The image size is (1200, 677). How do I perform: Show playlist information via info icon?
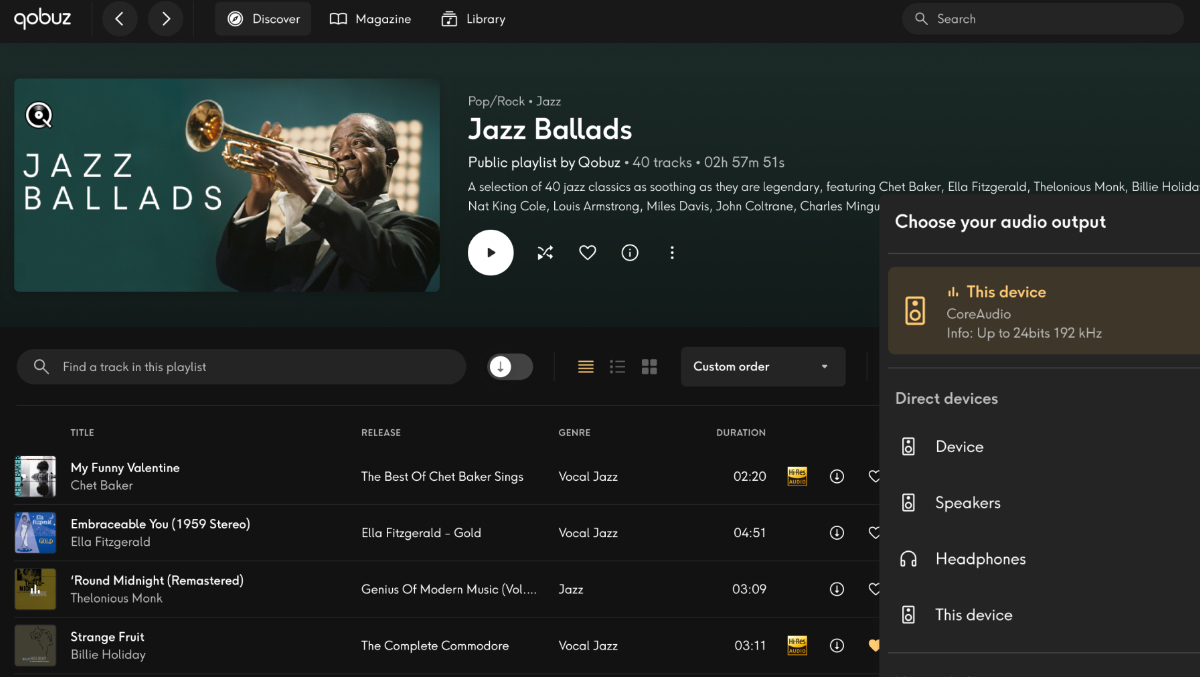pos(630,253)
